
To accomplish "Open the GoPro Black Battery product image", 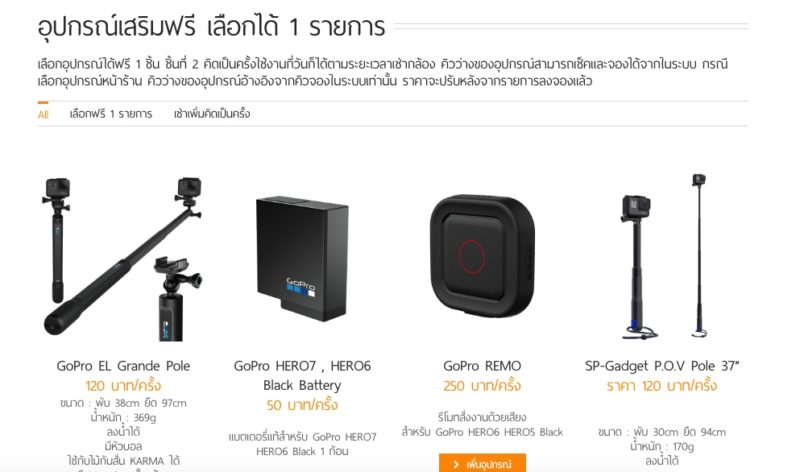I will click(302, 259).
